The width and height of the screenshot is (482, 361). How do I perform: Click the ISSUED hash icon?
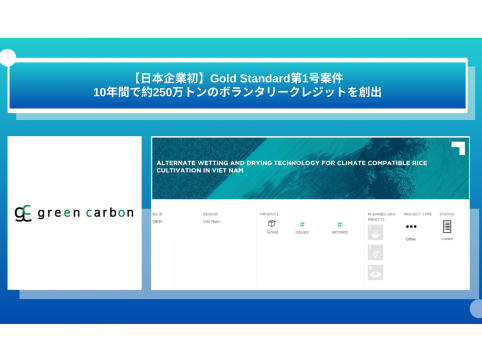pyautogui.click(x=302, y=224)
